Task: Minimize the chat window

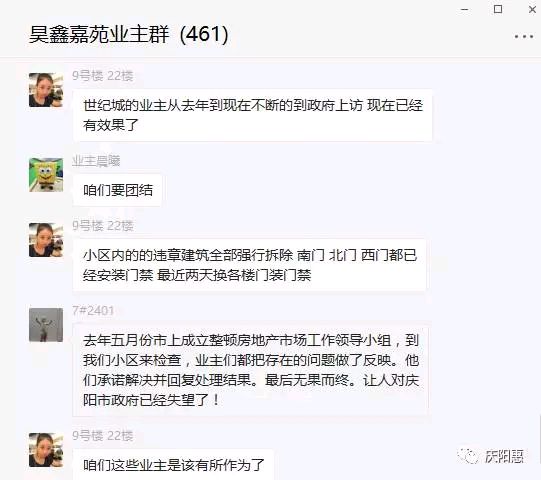Action: (x=465, y=9)
